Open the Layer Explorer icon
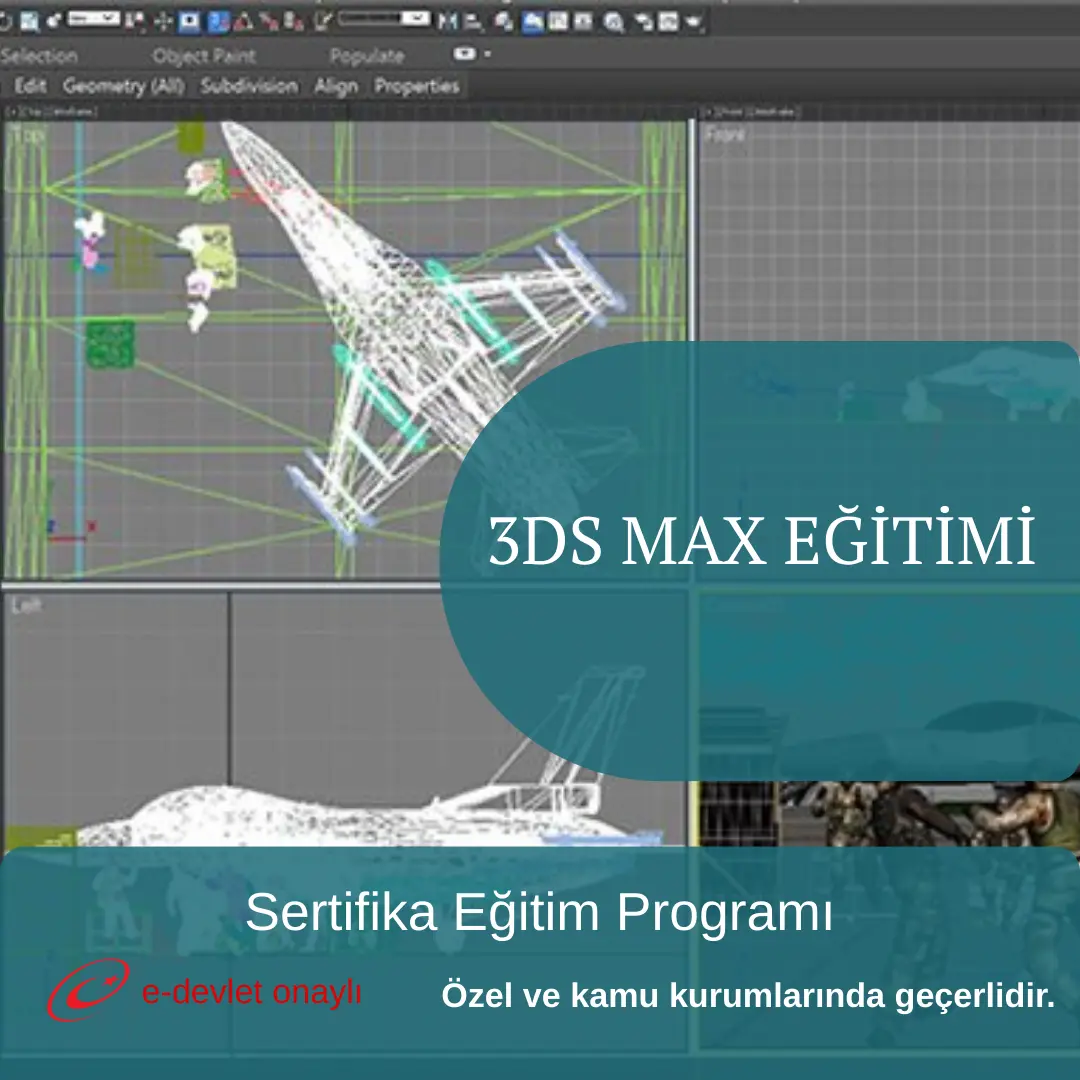Image resolution: width=1080 pixels, height=1080 pixels. 503,23
